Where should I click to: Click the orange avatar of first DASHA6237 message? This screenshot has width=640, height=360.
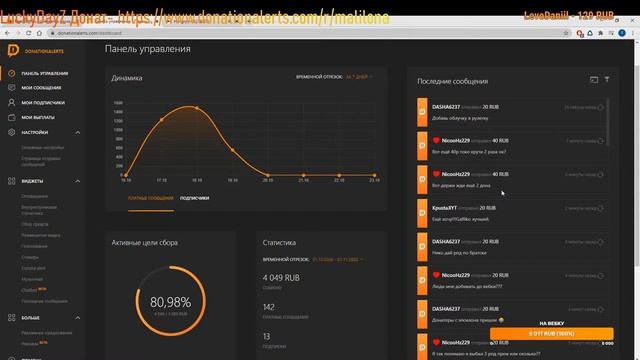422,112
